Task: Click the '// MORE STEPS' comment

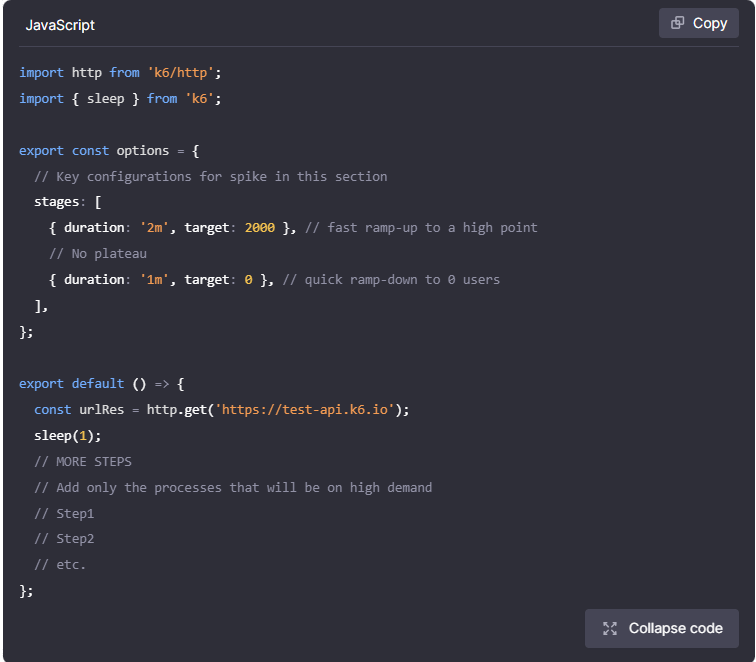Action: (82, 461)
